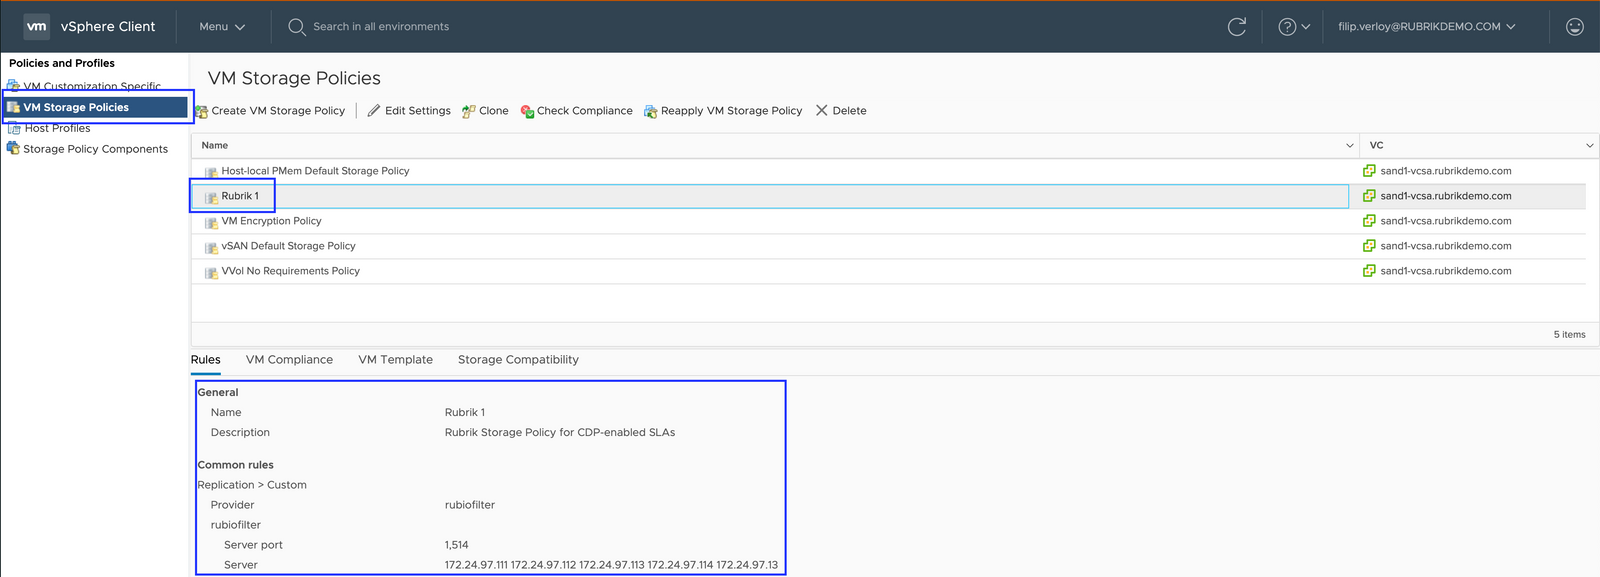Image resolution: width=1600 pixels, height=577 pixels.
Task: Click Reapply VM Storage Policy label
Action: (x=732, y=111)
